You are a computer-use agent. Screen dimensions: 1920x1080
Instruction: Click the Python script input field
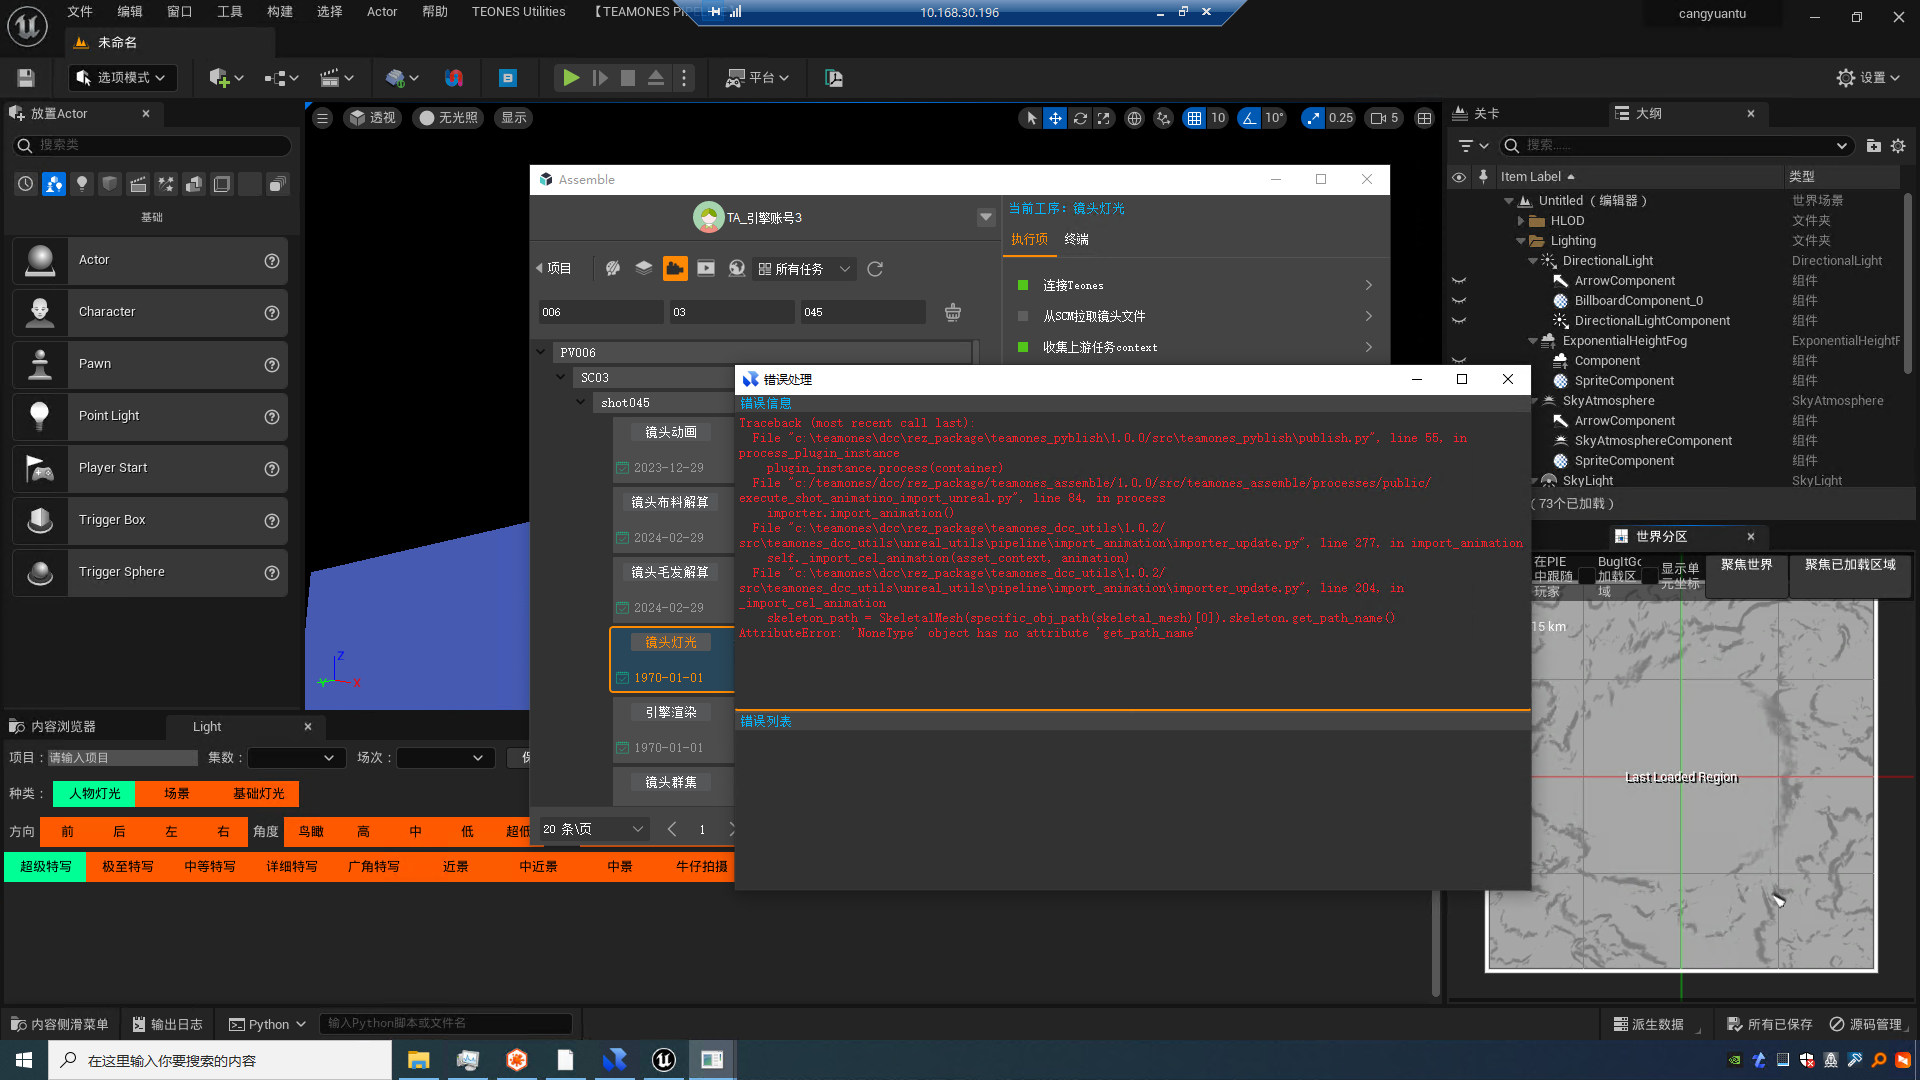[x=445, y=1023]
